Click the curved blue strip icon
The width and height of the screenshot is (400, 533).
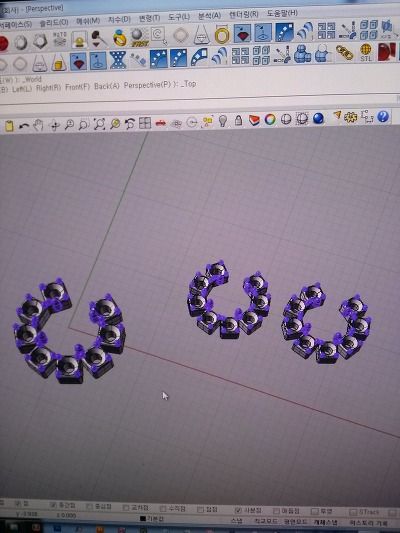point(199,57)
